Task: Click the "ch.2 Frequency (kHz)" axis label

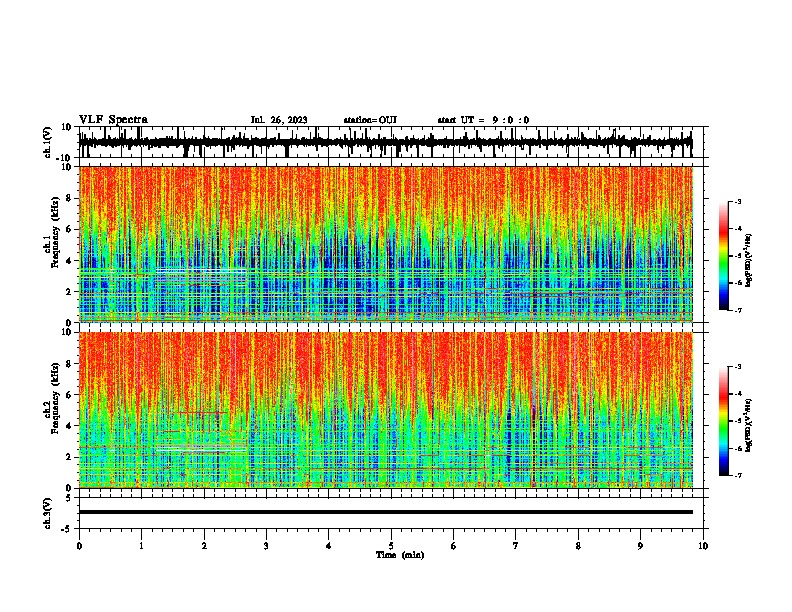Action: click(51, 399)
